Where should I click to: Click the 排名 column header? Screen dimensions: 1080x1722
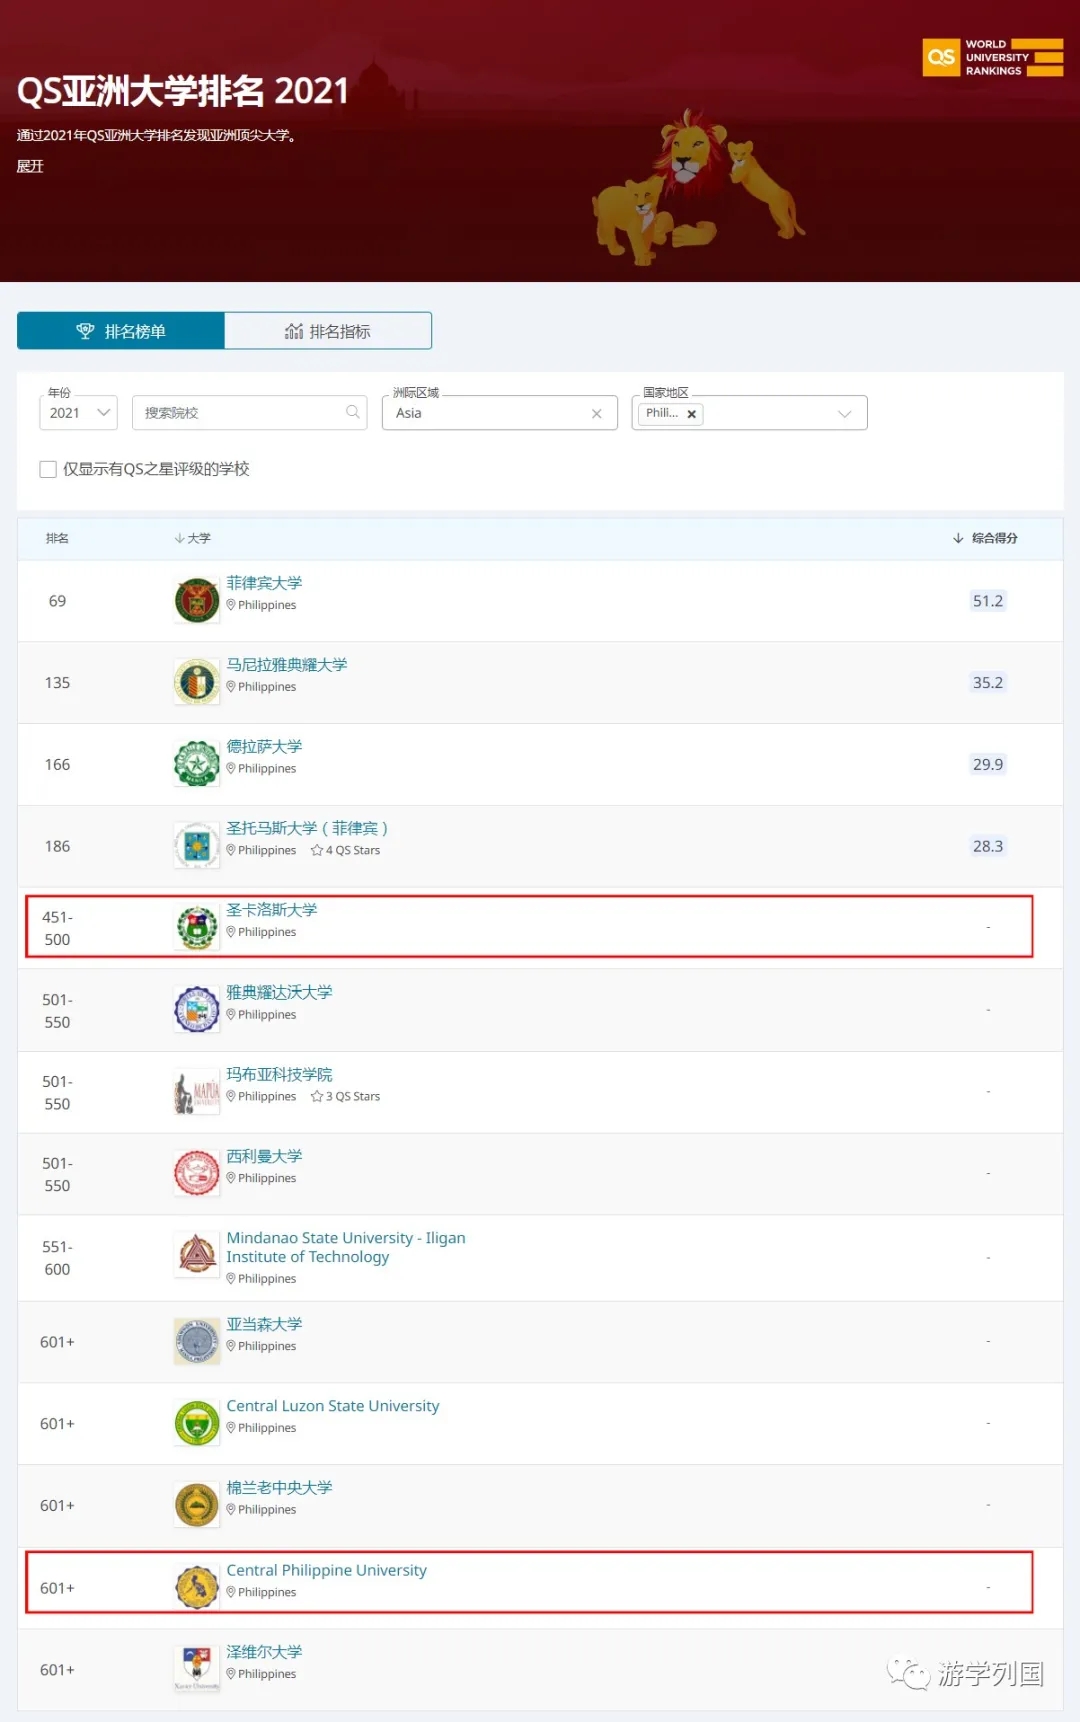click(x=57, y=538)
